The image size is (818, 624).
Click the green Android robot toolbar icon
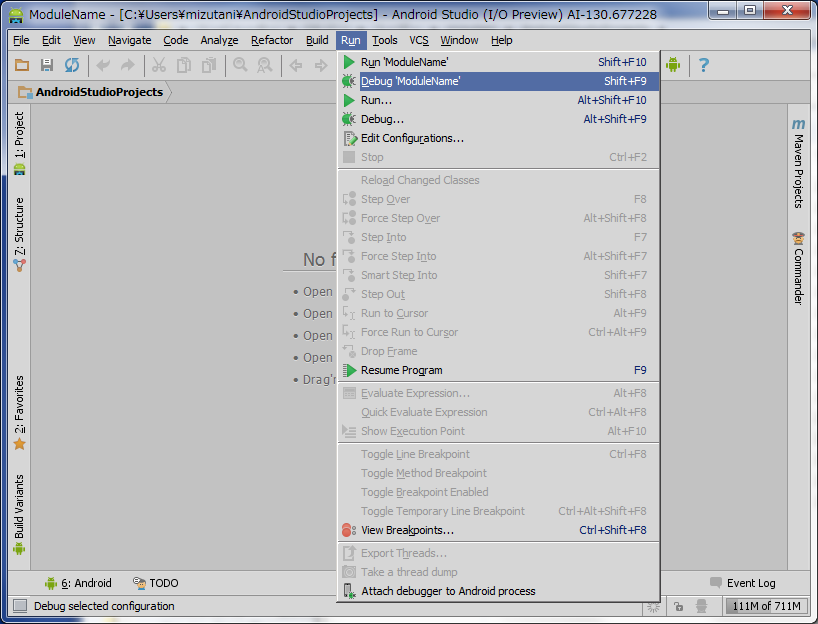pyautogui.click(x=673, y=65)
